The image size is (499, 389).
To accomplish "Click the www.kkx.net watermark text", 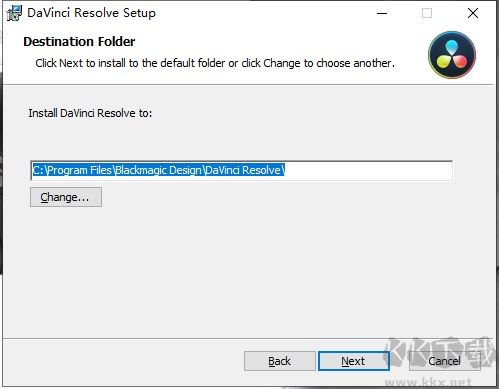I will [x=428, y=382].
